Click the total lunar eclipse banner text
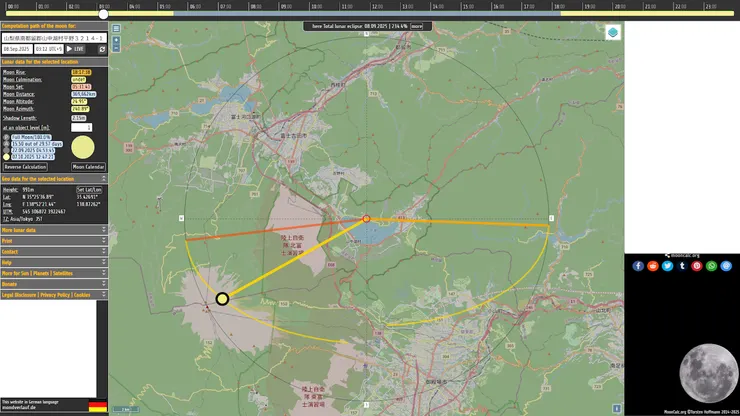 (360, 26)
